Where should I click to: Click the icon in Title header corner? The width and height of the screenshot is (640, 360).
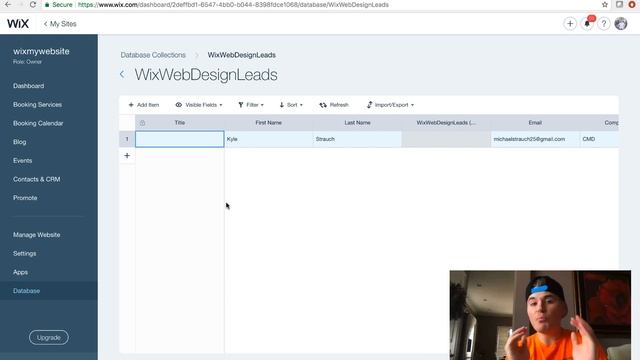pos(142,122)
